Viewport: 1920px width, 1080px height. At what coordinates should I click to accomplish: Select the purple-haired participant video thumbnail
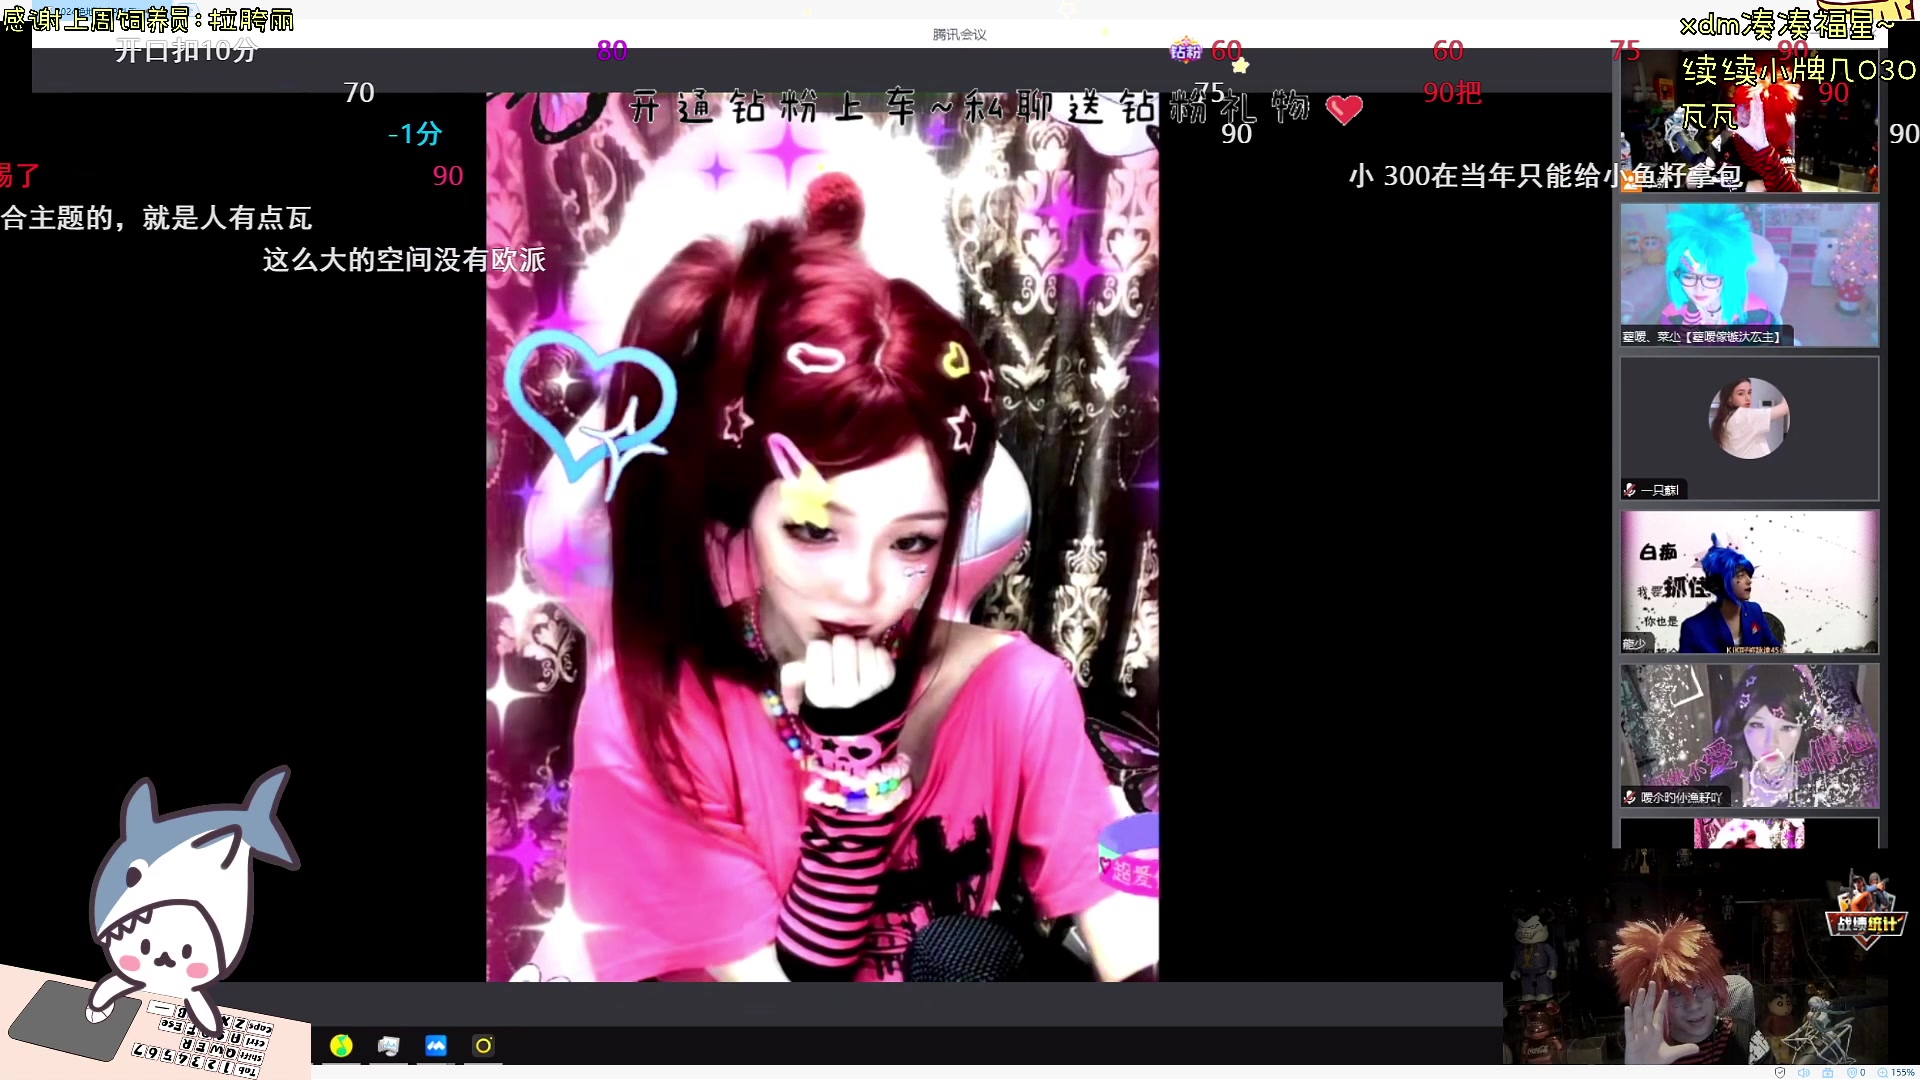click(x=1749, y=735)
